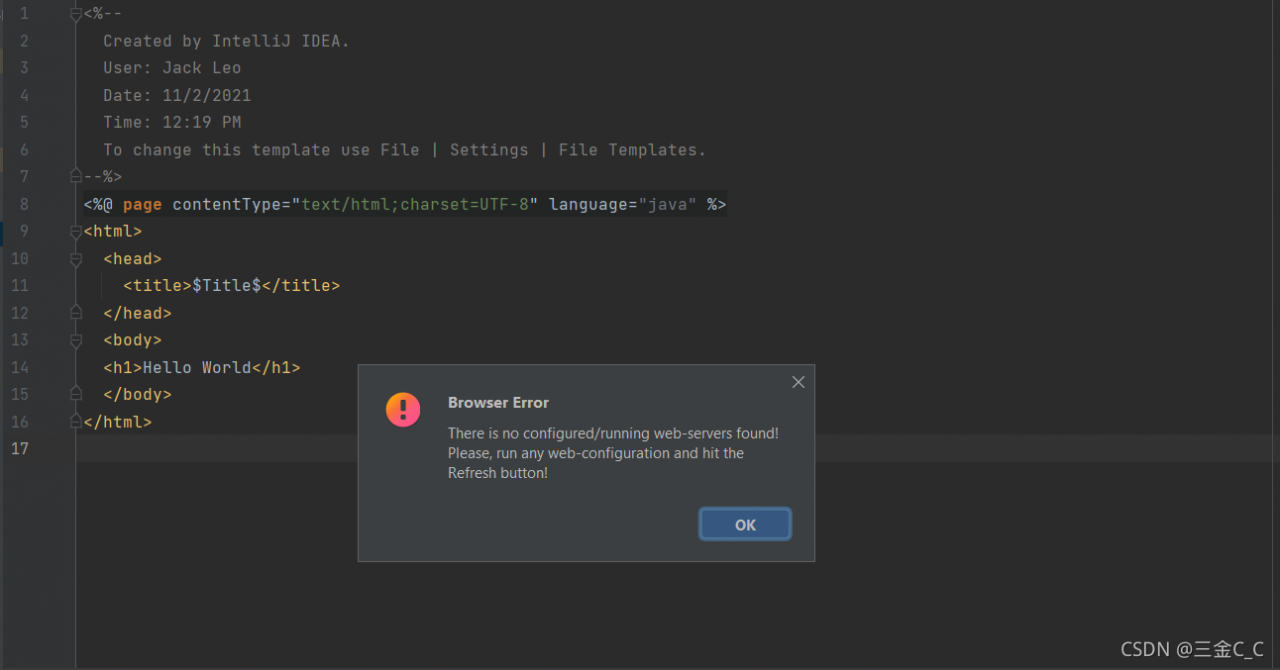Click line number 8 in gutter
The height and width of the screenshot is (670, 1280).
coord(23,204)
